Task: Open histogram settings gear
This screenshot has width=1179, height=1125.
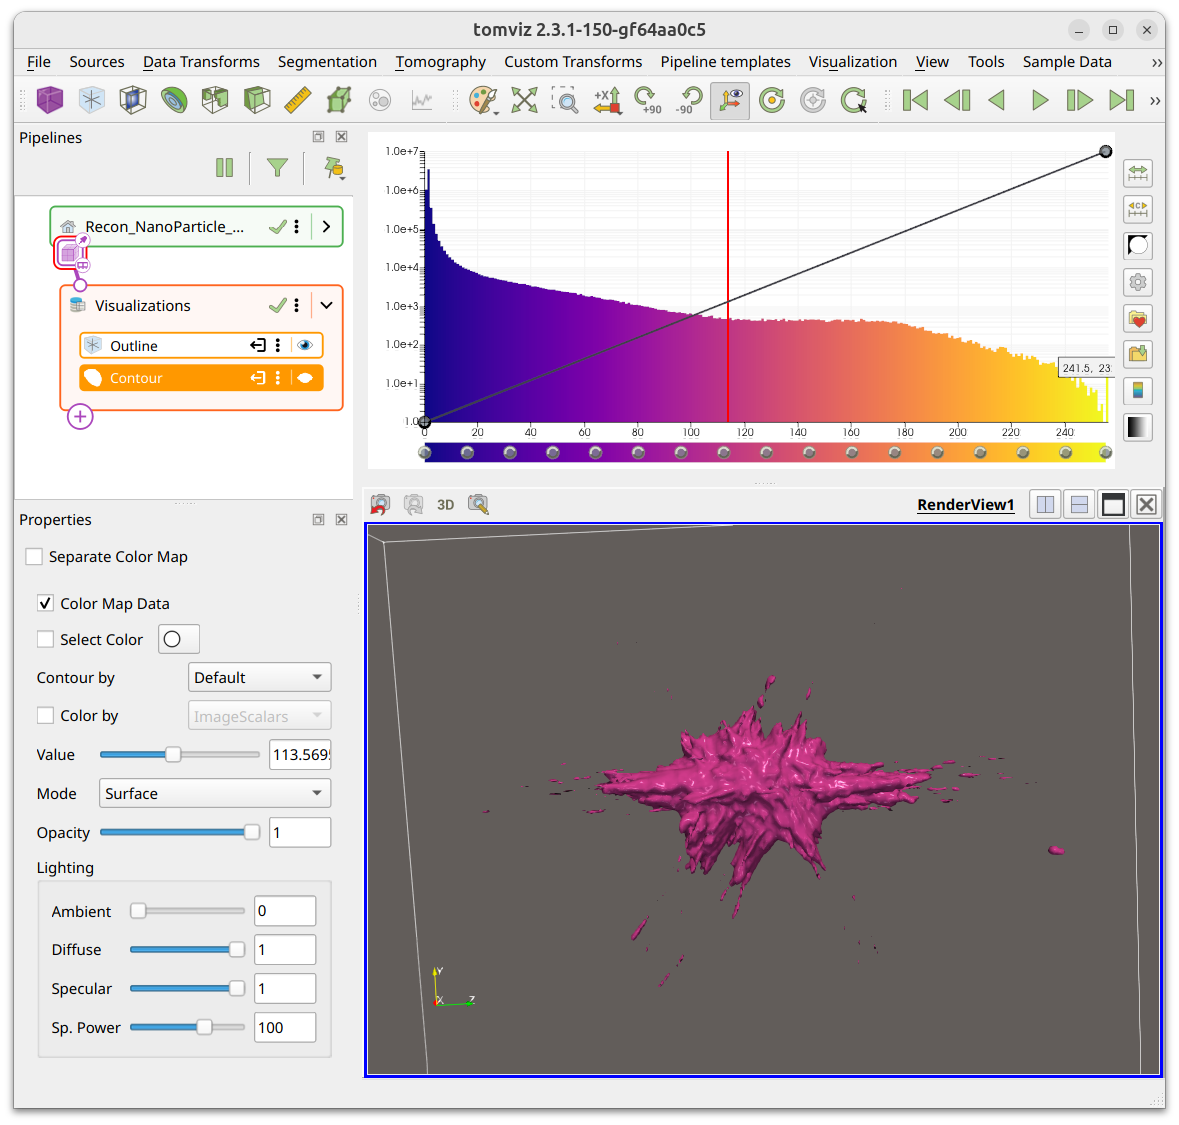Action: (1138, 282)
